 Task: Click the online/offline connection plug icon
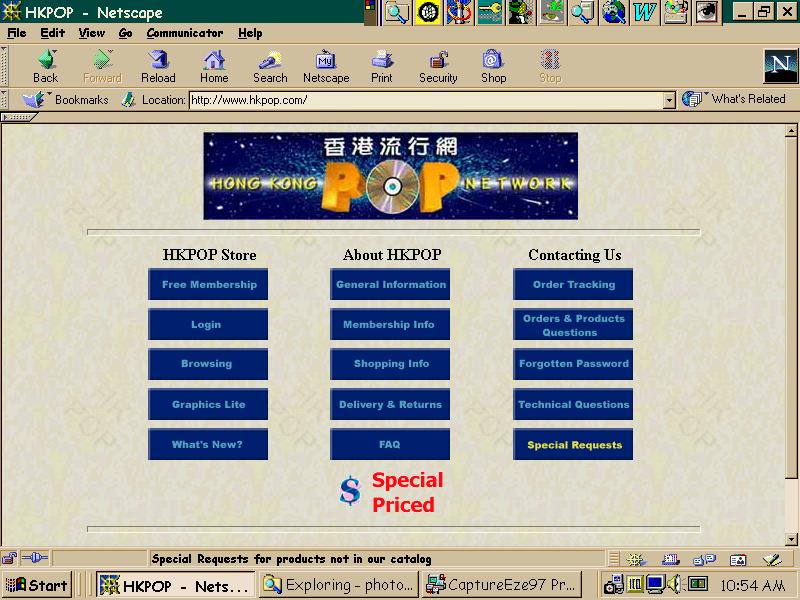(x=35, y=558)
